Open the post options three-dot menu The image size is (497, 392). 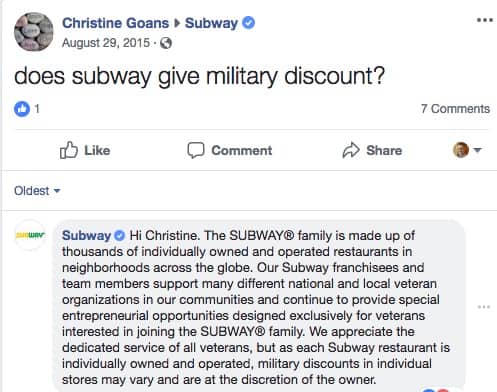pos(485,20)
